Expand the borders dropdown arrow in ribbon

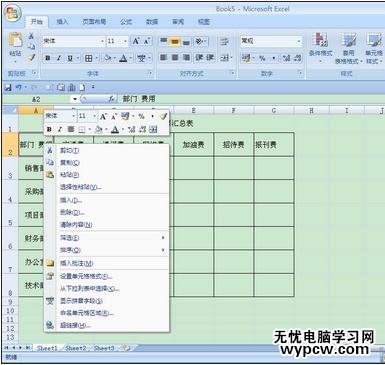click(x=96, y=58)
